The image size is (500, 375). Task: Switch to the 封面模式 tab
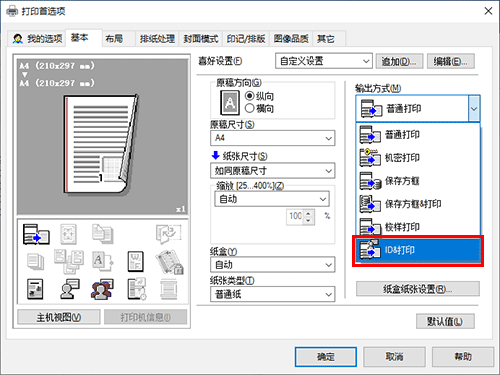click(201, 39)
